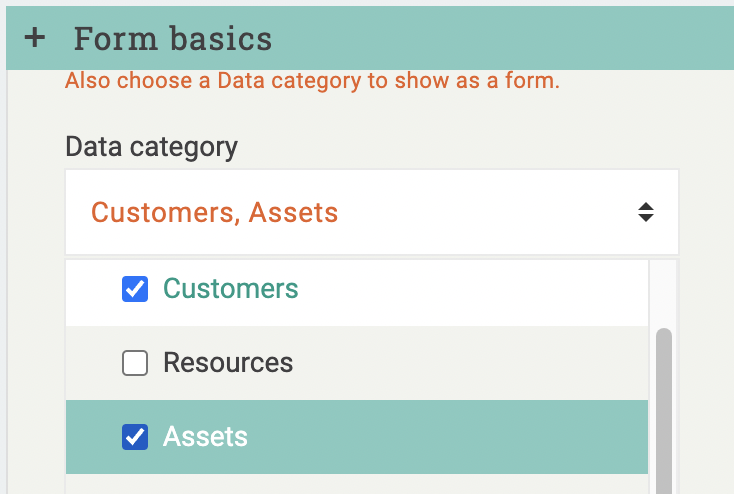This screenshot has height=494, width=734.
Task: Expand Form basics with the plus icon
Action: click(x=35, y=38)
